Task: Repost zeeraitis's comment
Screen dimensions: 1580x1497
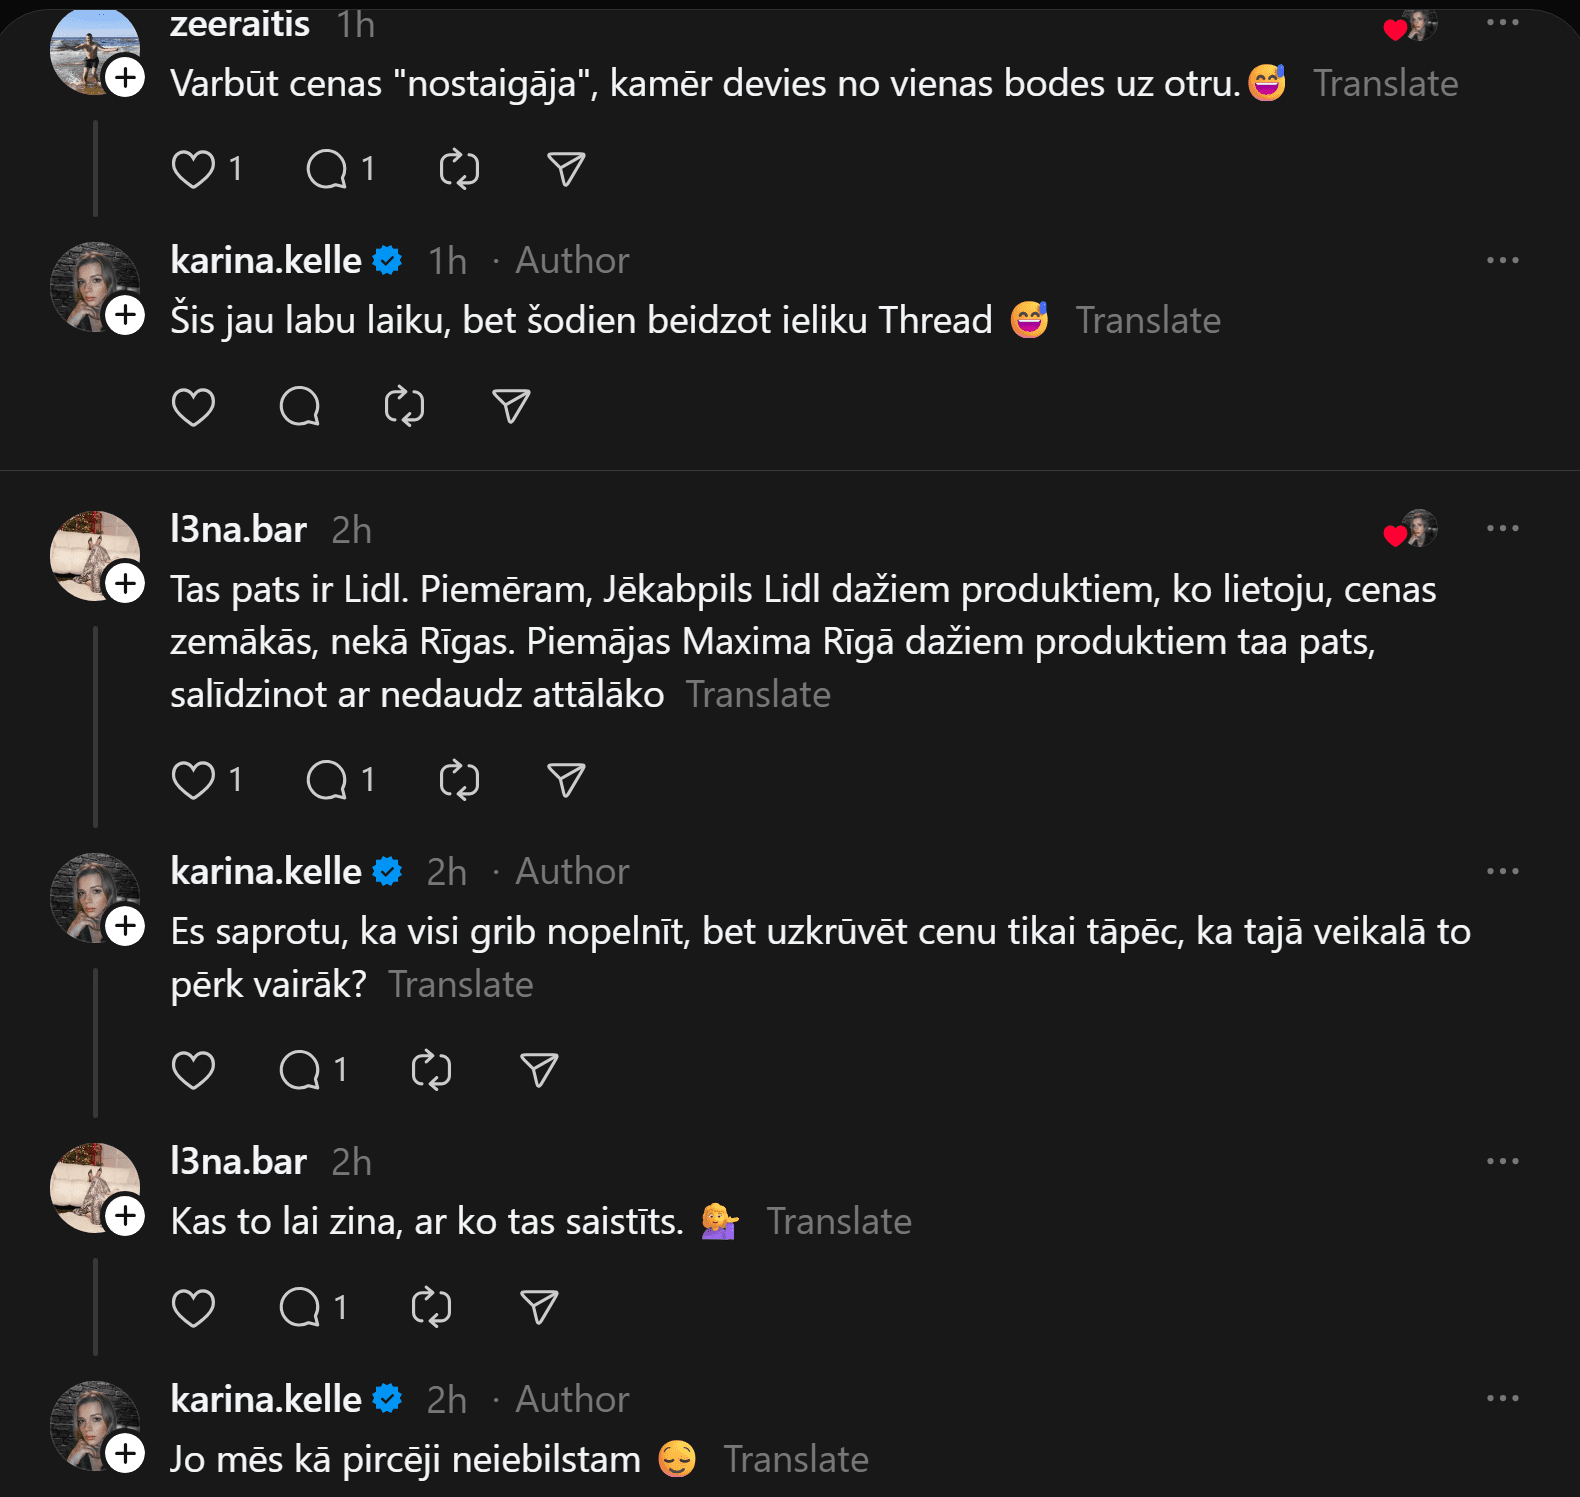Action: 459,169
